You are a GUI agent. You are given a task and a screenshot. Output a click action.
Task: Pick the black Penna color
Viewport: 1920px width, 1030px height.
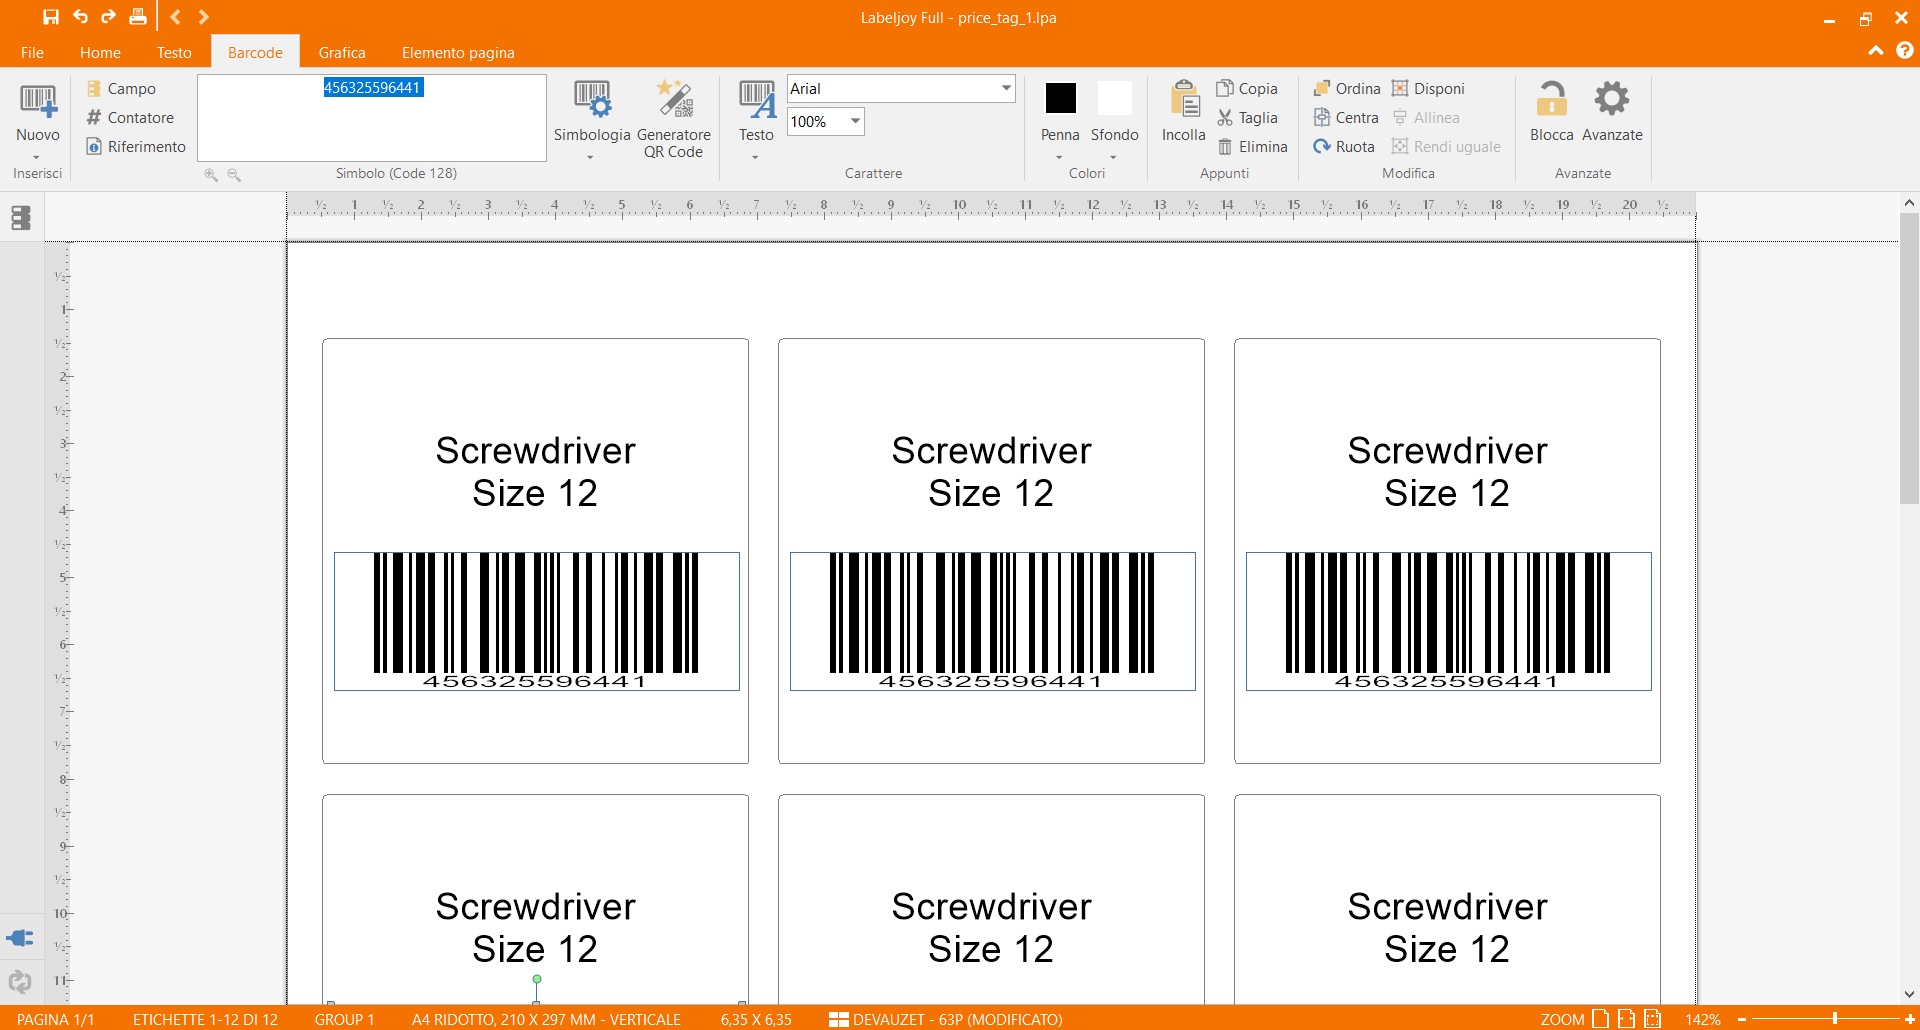coord(1060,98)
